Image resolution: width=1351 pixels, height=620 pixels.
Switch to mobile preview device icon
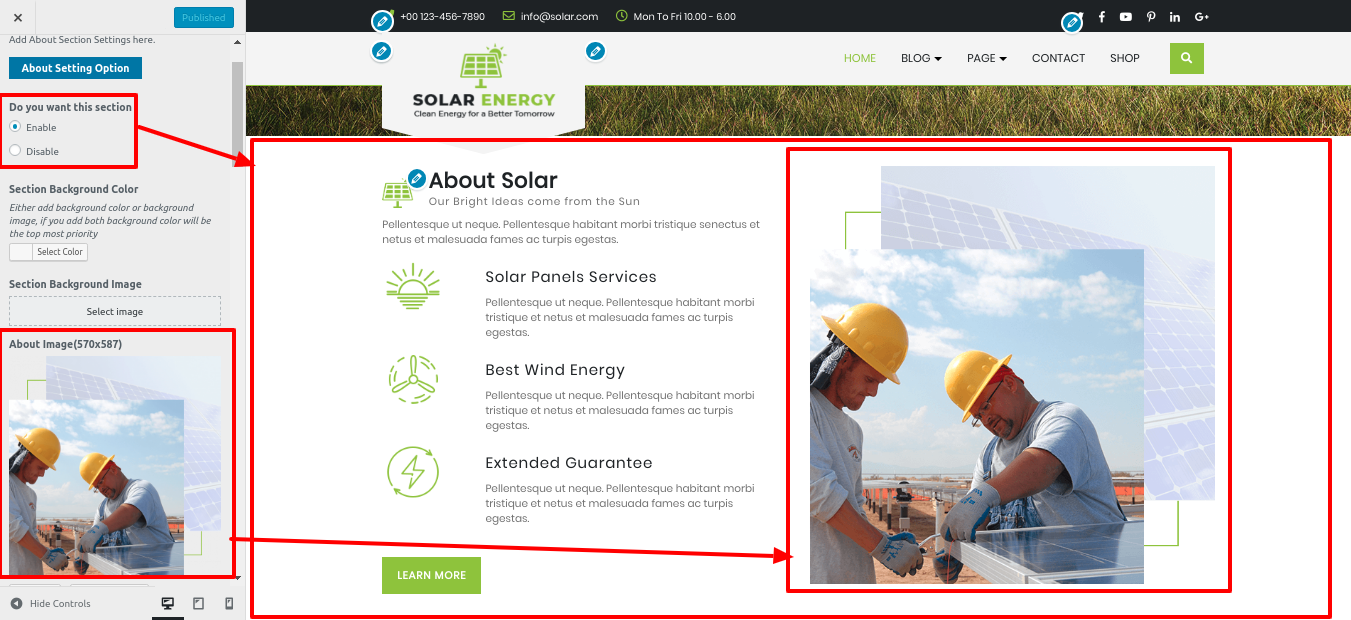(229, 603)
